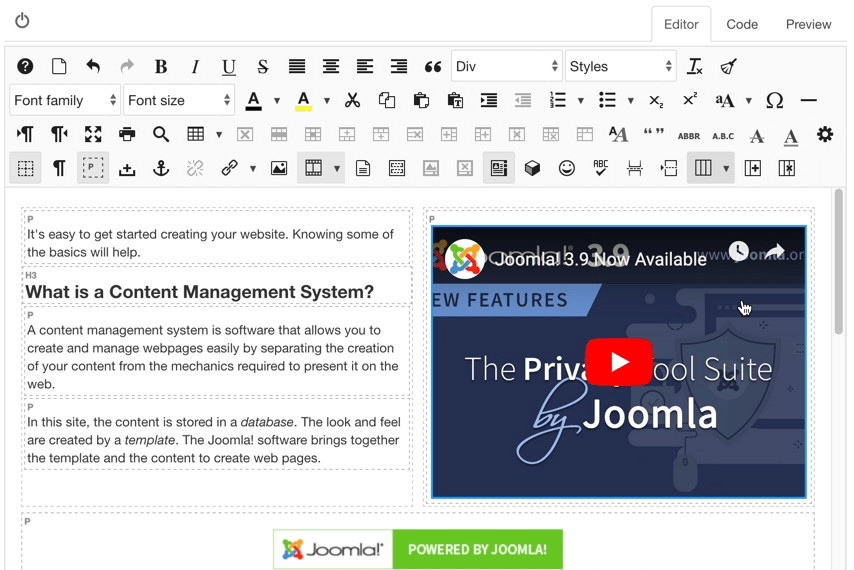Open the Div format dropdown
The image size is (854, 570).
[507, 66]
